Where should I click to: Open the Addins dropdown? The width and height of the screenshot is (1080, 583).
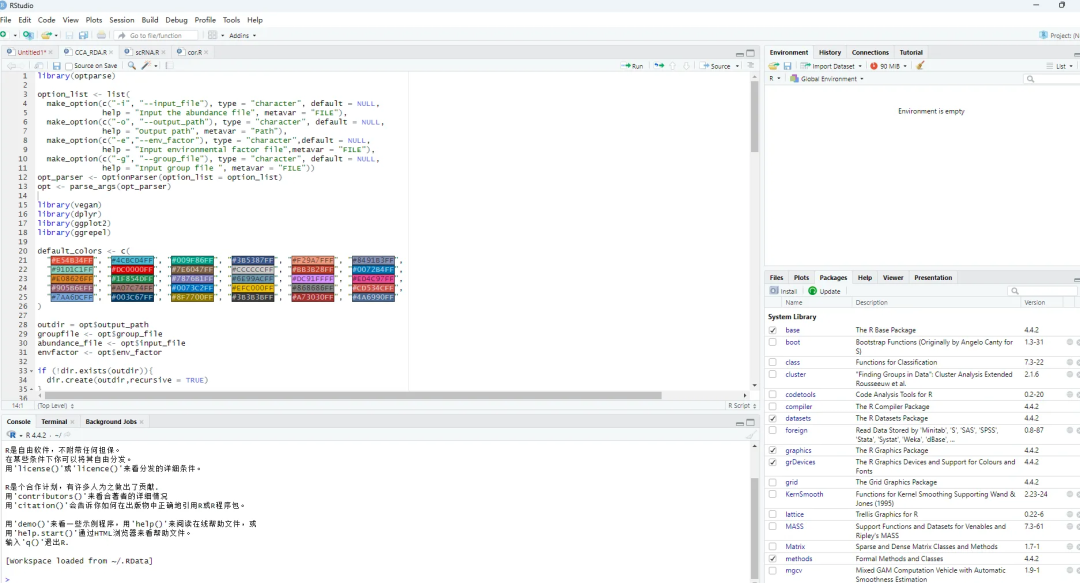(242, 35)
